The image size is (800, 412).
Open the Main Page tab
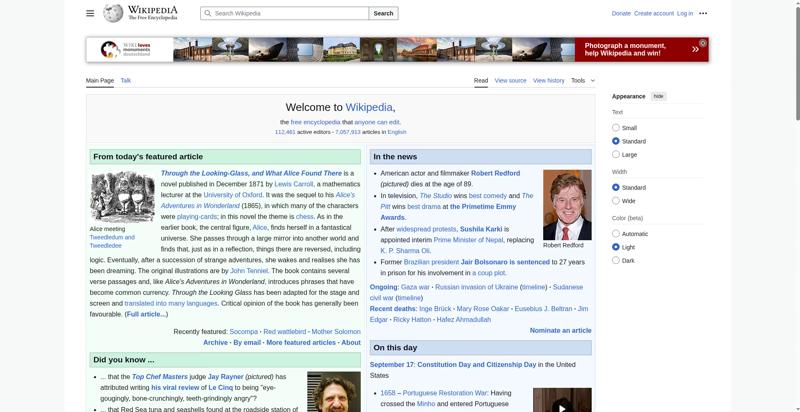click(99, 81)
